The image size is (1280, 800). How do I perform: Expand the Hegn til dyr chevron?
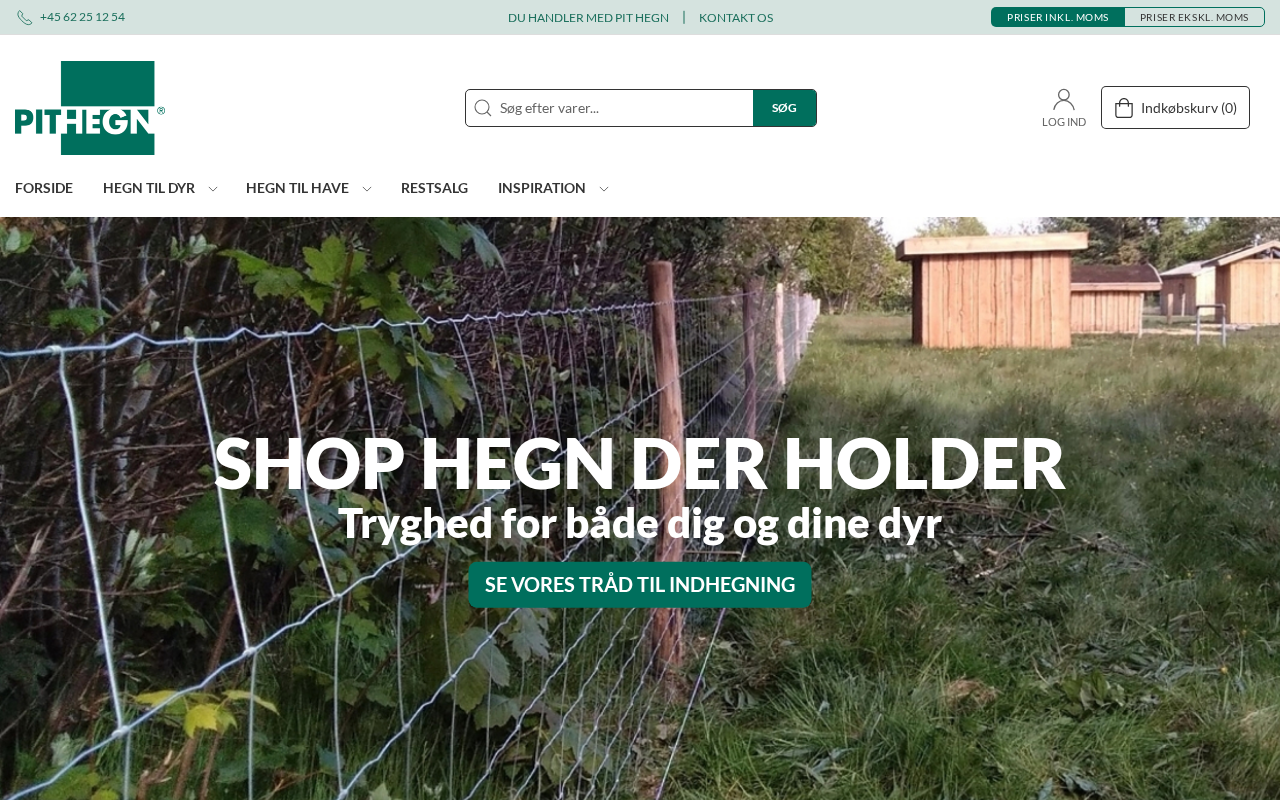coord(212,189)
